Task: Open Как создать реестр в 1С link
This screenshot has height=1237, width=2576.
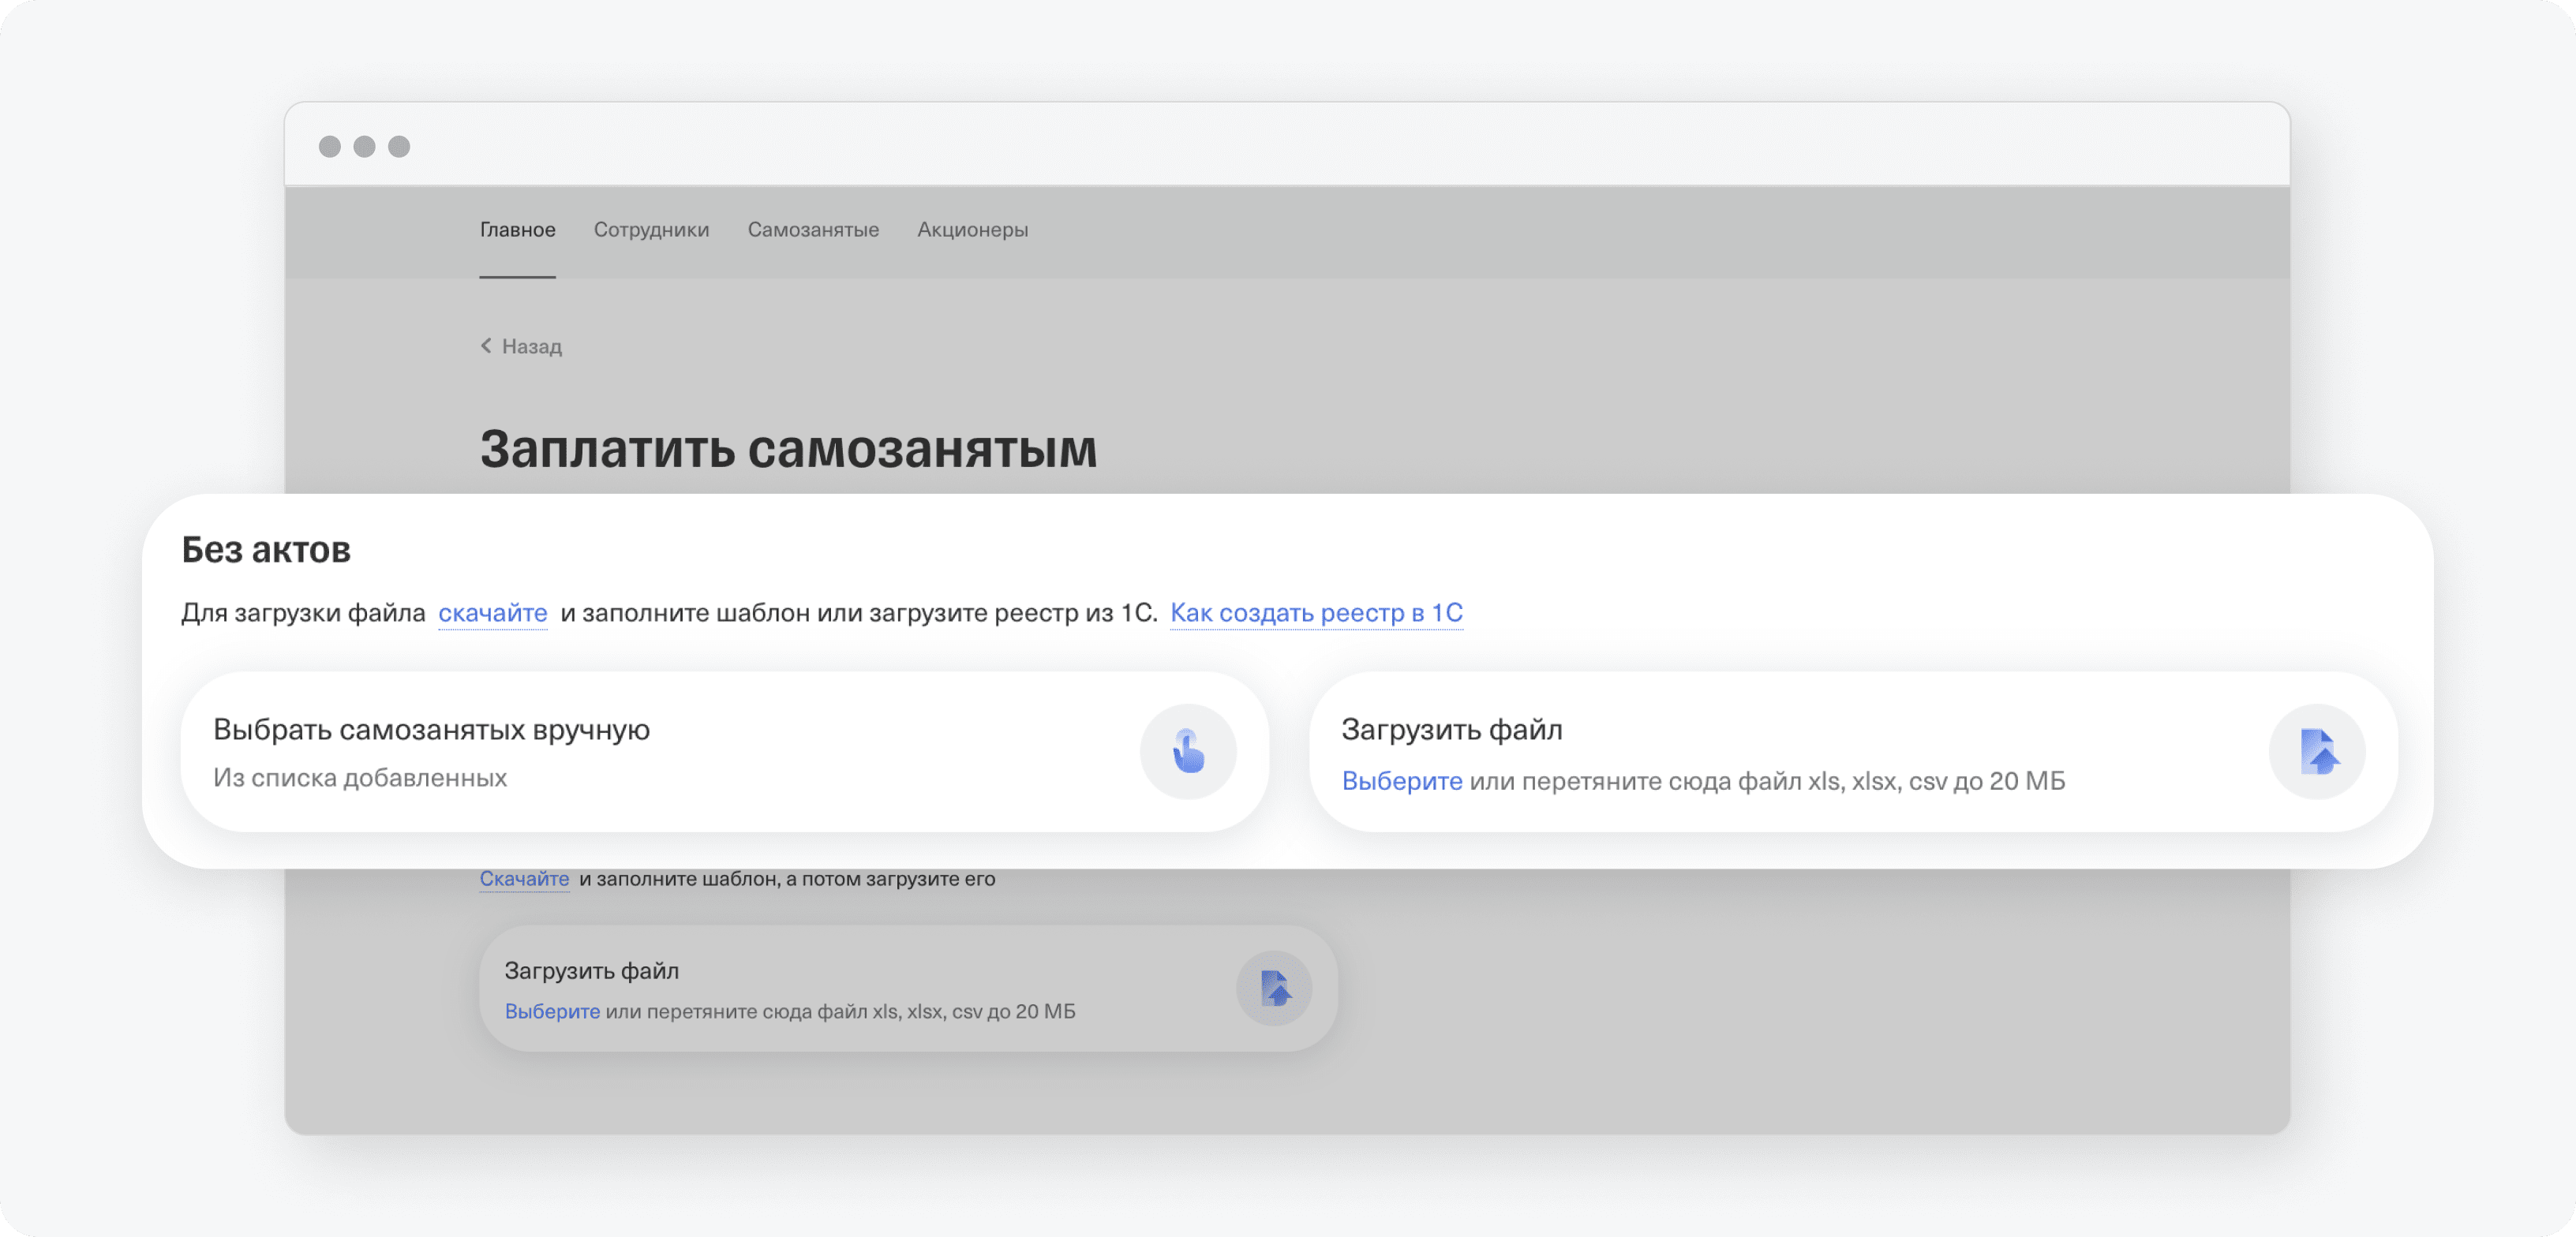Action: [x=1316, y=612]
